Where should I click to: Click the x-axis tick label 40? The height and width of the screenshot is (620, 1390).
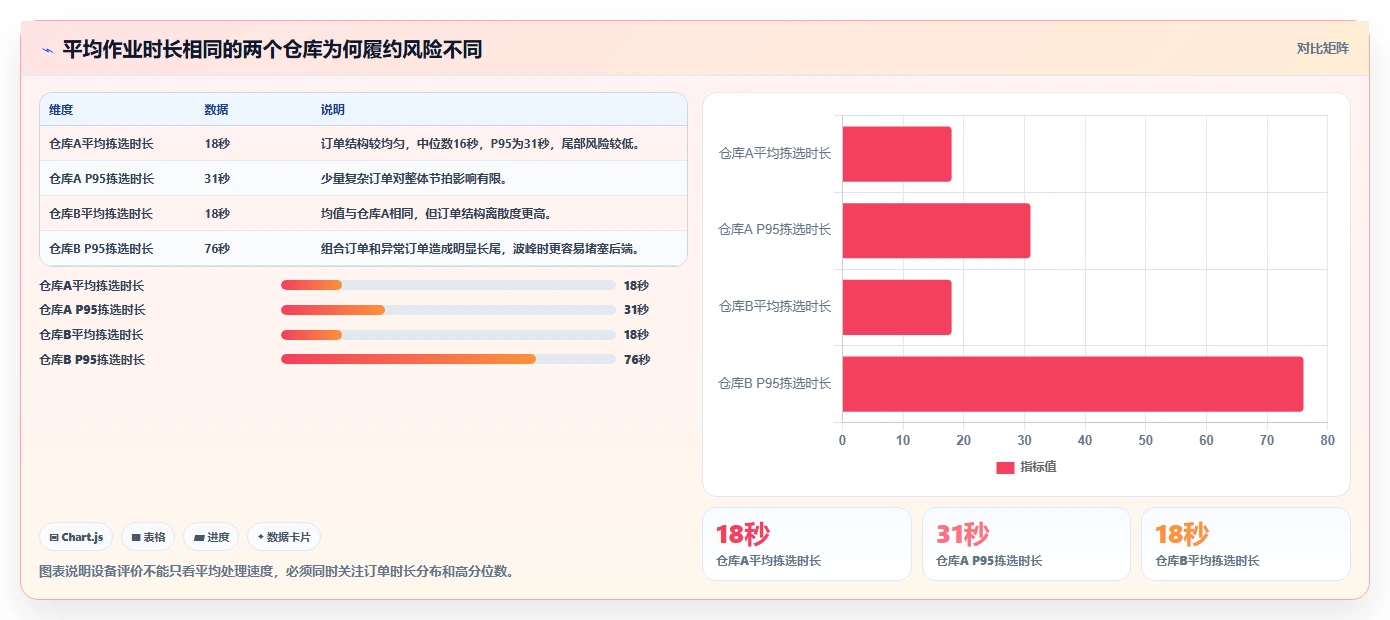(1085, 440)
